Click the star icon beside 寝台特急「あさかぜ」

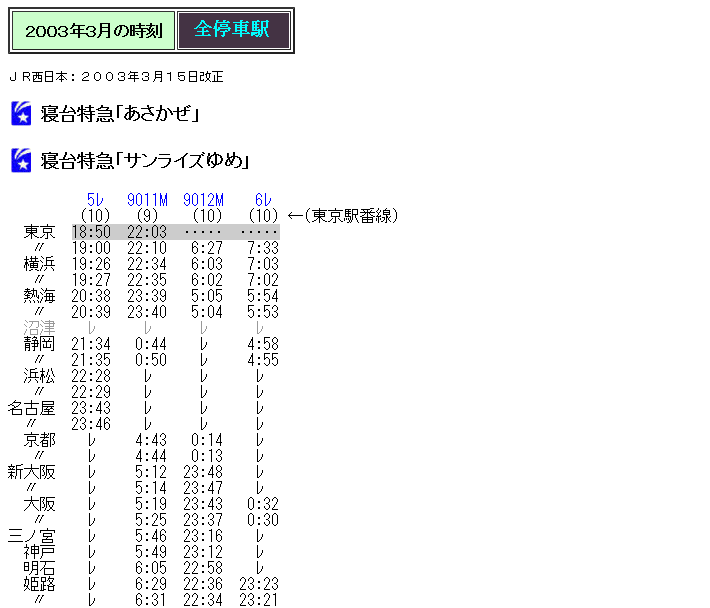tap(21, 113)
